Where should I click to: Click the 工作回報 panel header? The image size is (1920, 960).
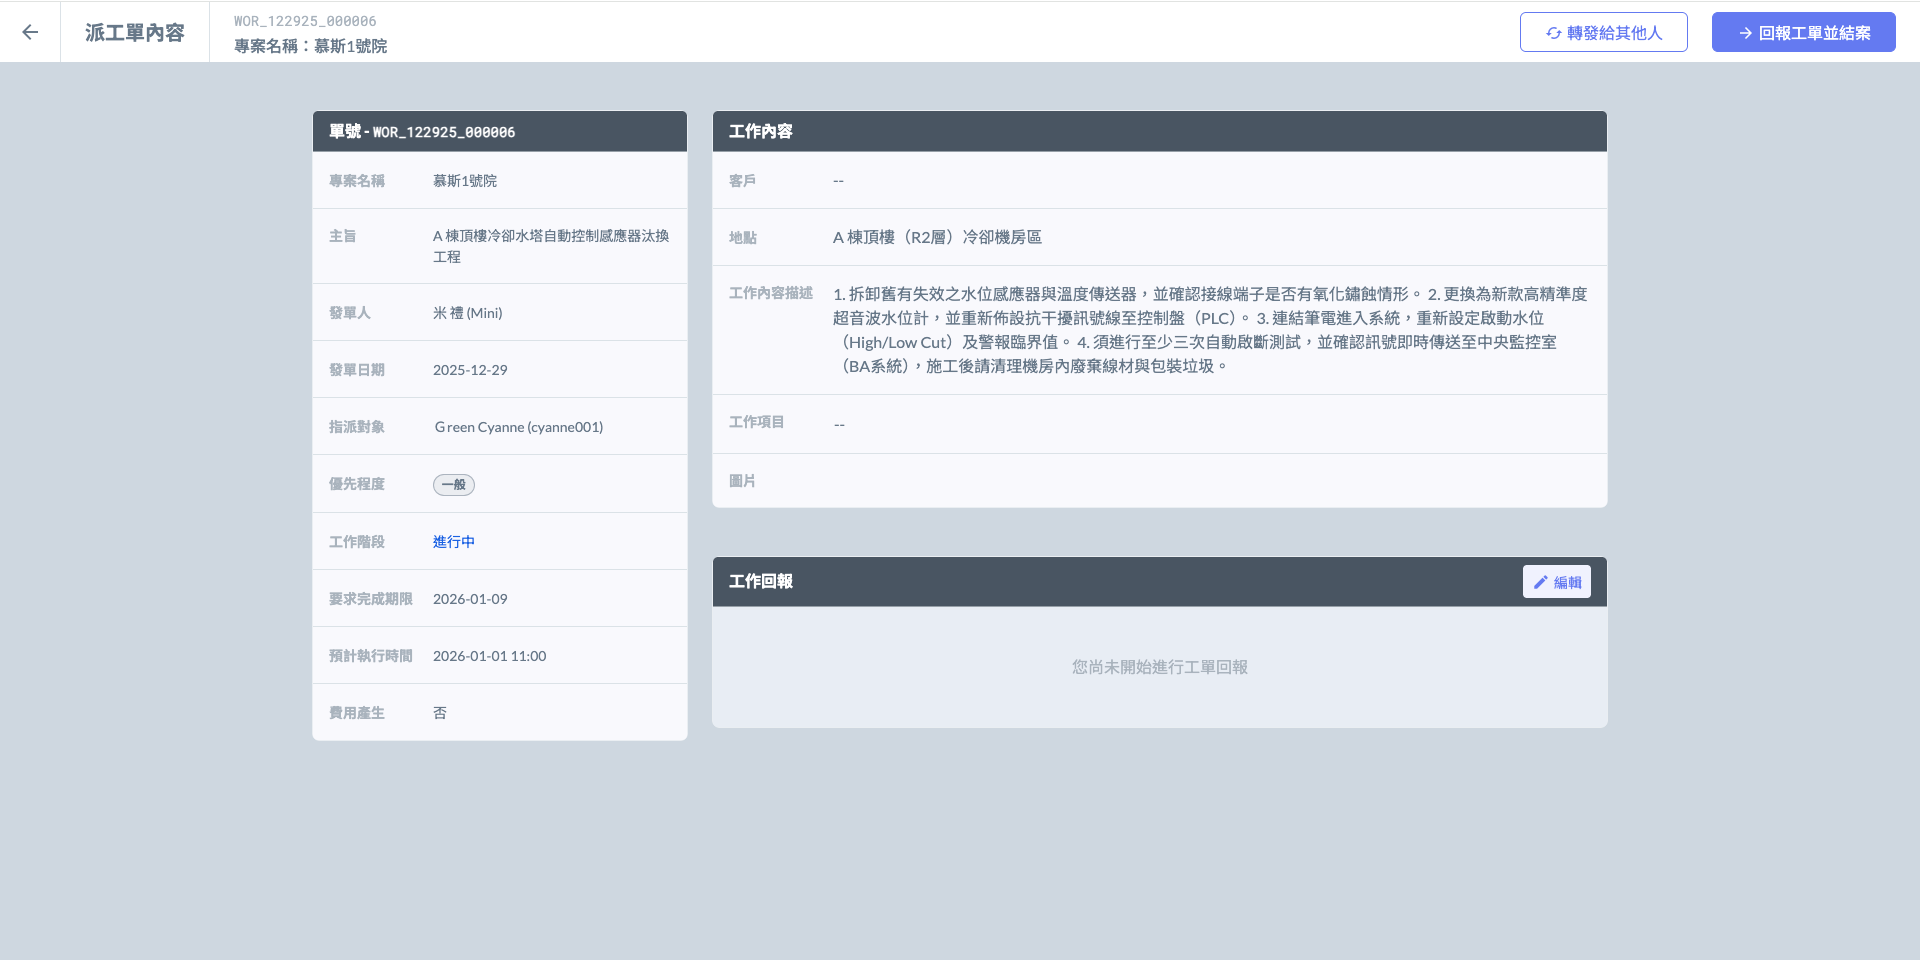coord(760,581)
